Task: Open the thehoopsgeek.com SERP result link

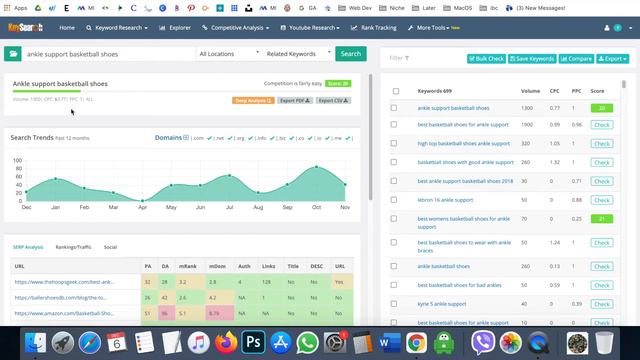Action: 64,282
